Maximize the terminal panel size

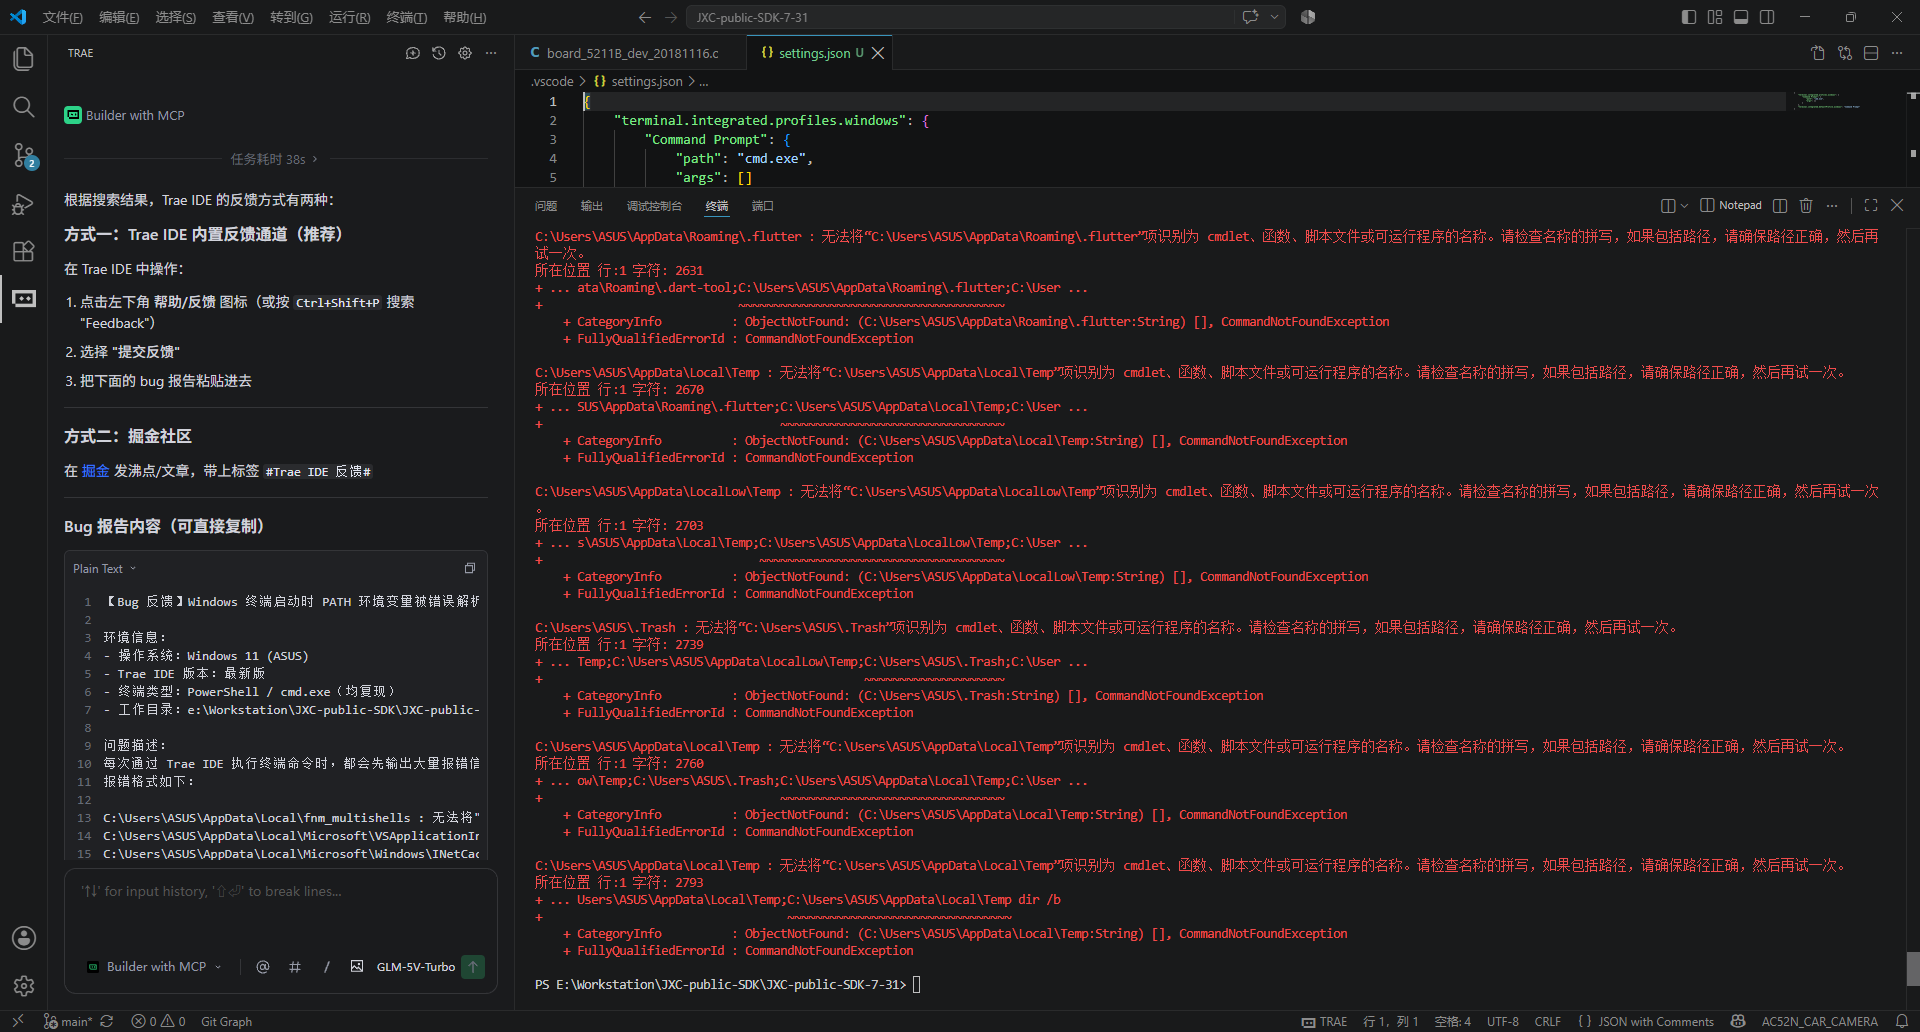click(1871, 205)
